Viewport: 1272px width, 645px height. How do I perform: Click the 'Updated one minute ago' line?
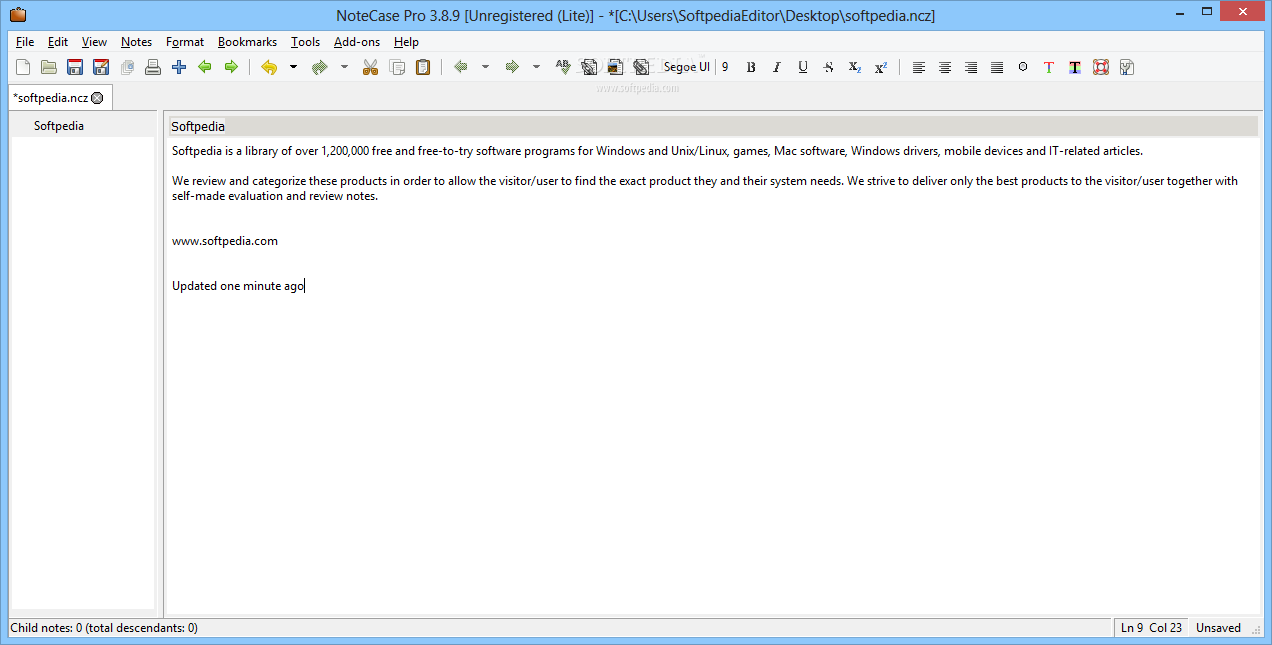238,286
